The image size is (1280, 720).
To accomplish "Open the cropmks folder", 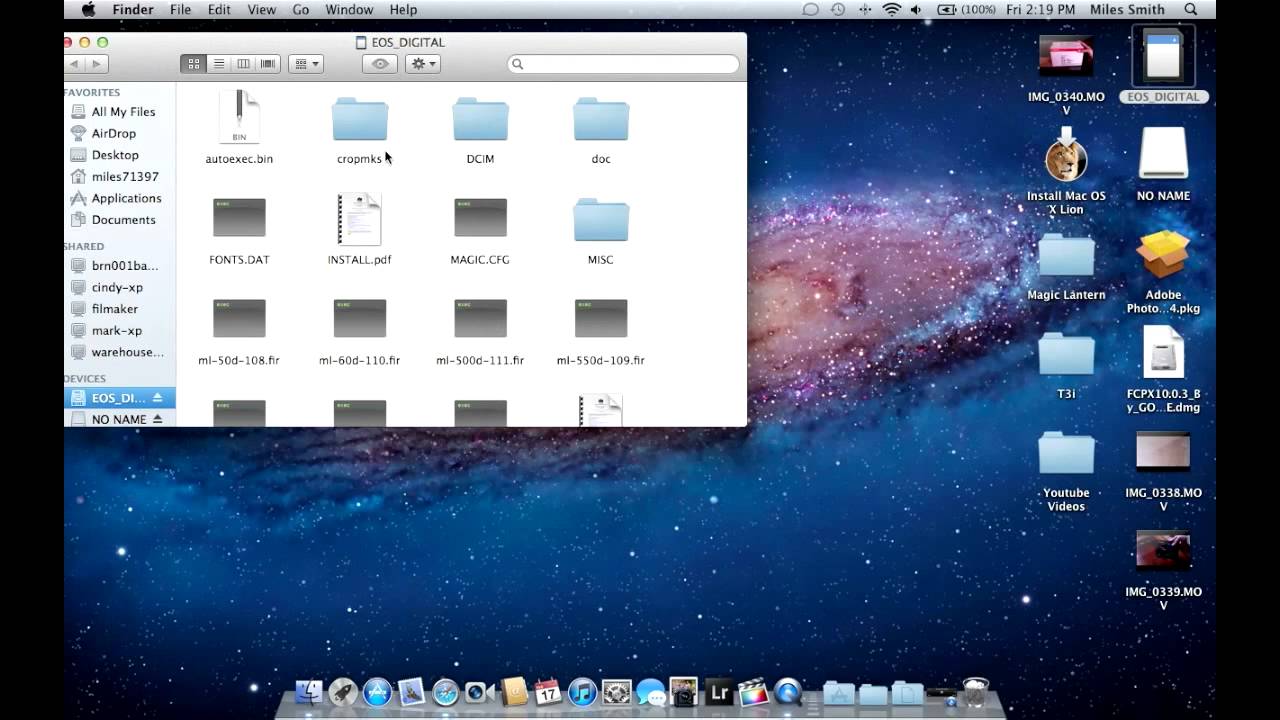I will (x=360, y=119).
